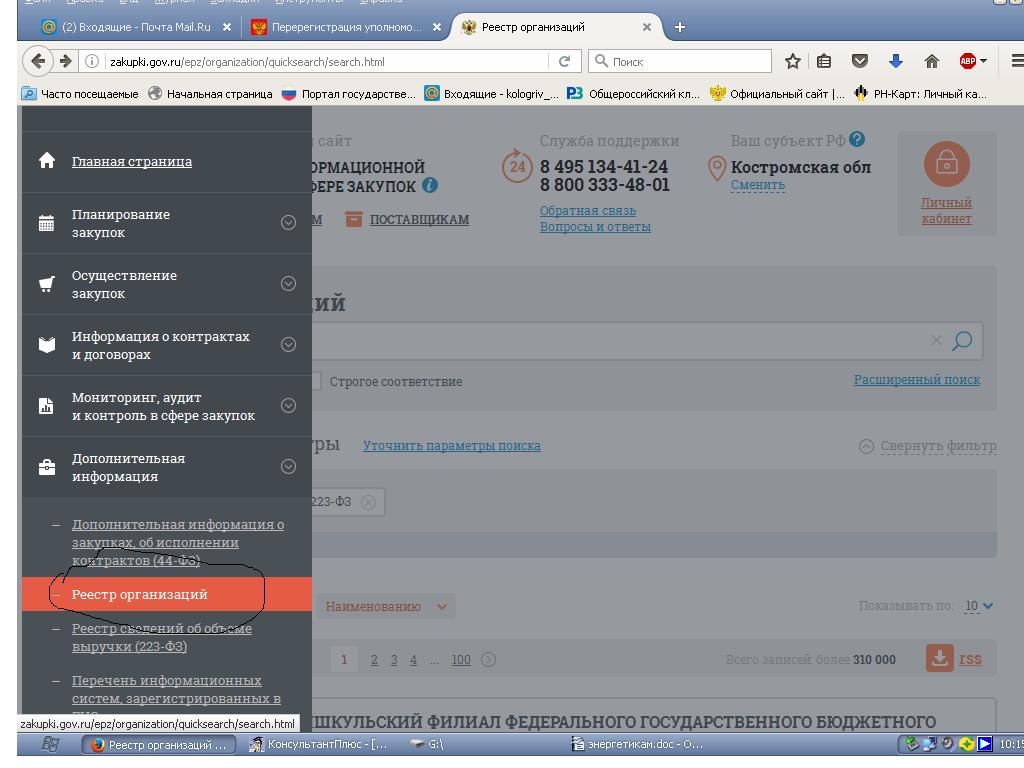Go to results page 2
Image resolution: width=1024 pixels, height=768 pixels.
click(374, 660)
